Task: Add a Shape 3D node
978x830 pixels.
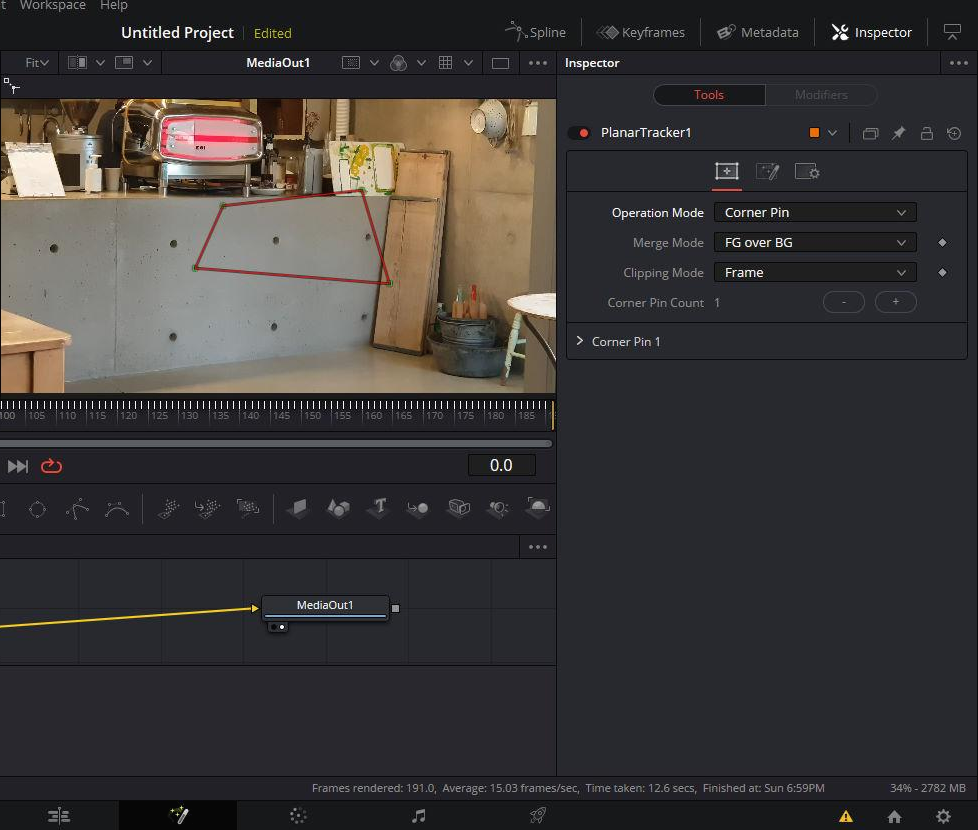Action: point(339,509)
